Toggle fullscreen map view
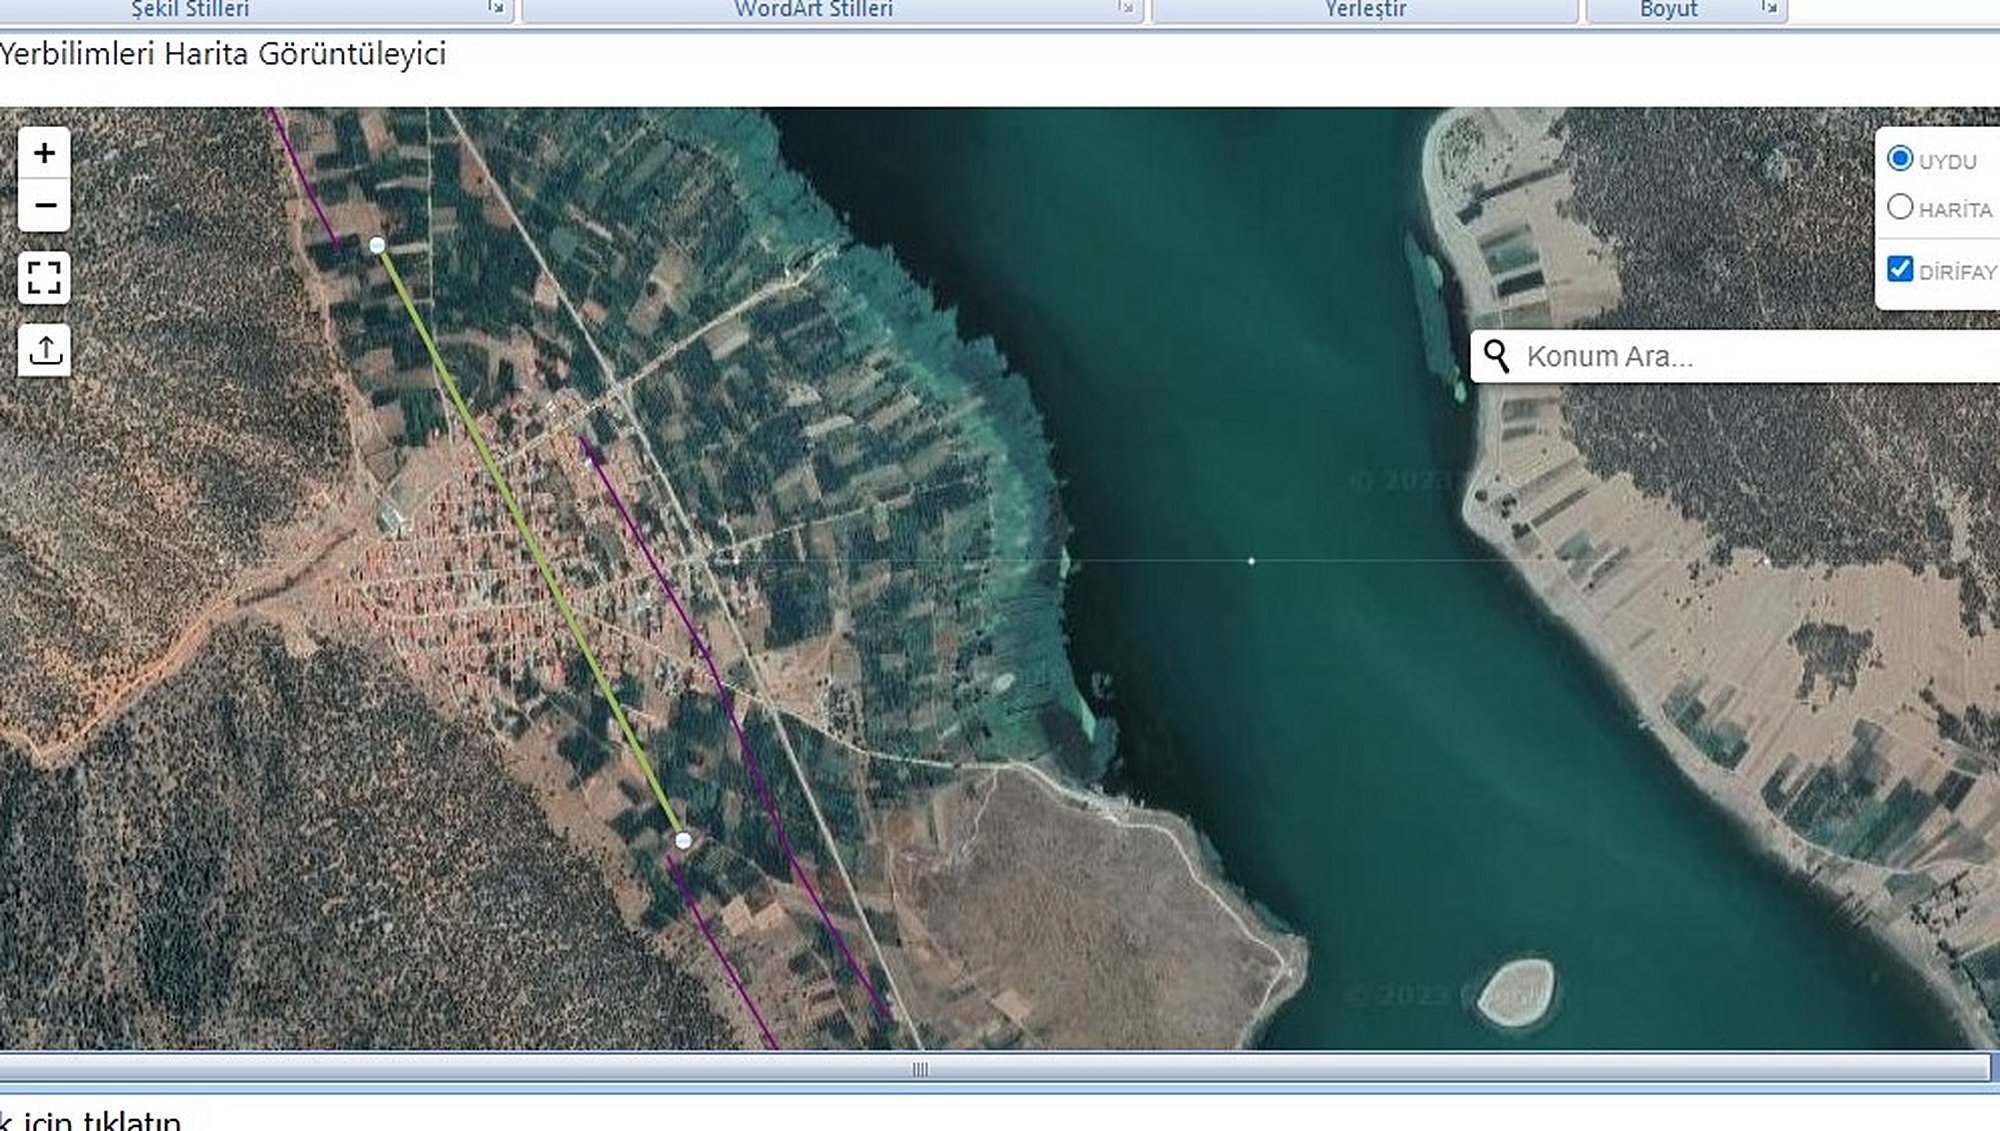Screen dimensions: 2000x1131 [44, 277]
